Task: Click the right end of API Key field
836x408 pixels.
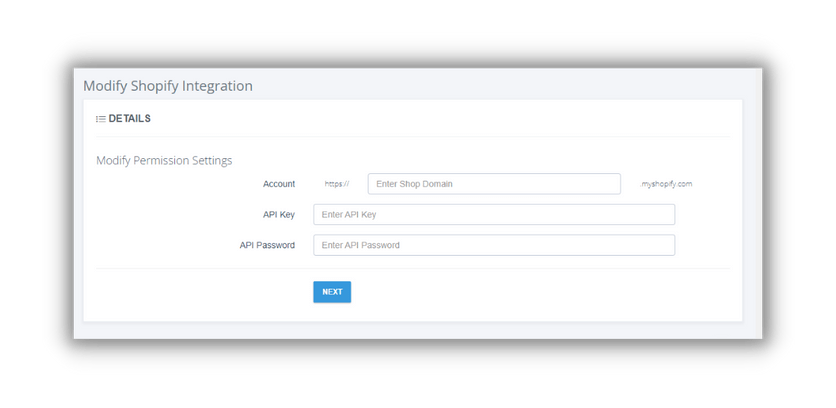Action: click(665, 214)
